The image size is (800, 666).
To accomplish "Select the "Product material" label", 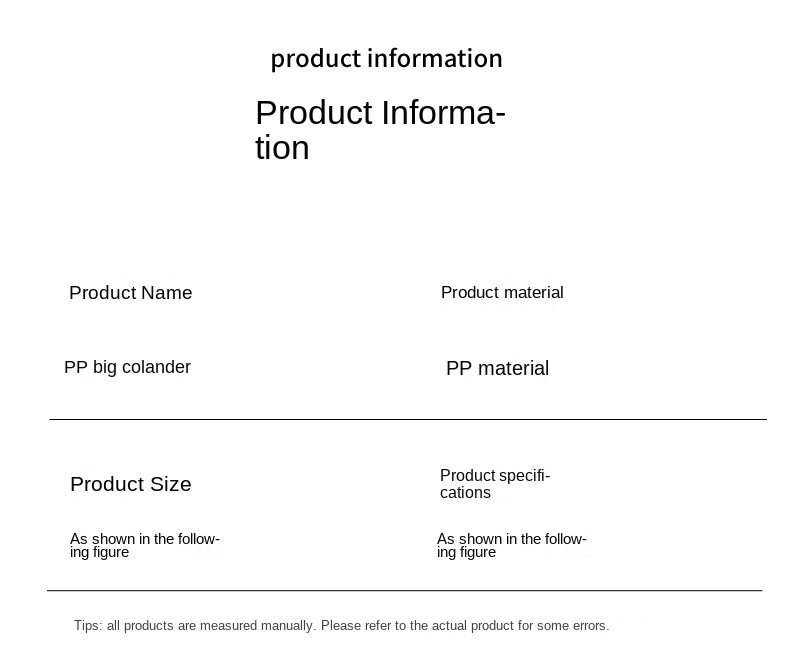I will [x=502, y=292].
